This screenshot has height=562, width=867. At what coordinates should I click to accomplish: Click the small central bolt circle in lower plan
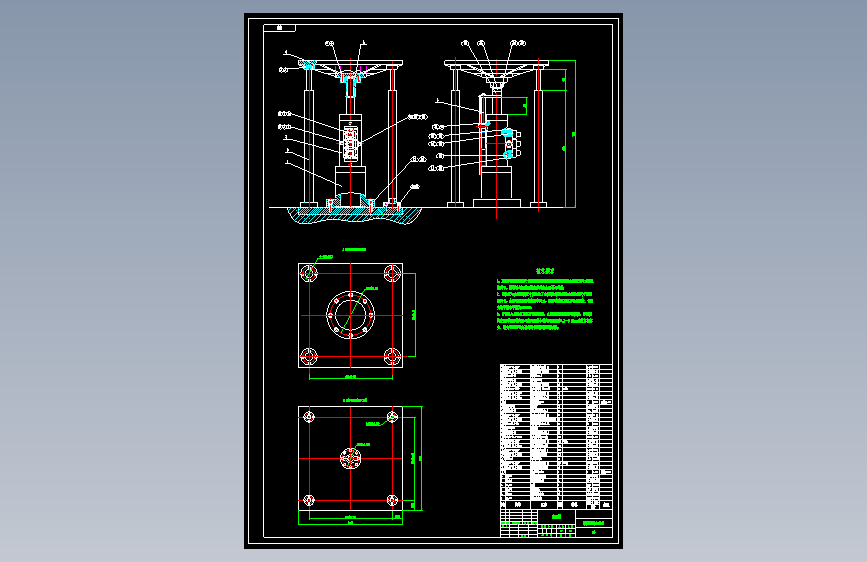pos(351,458)
